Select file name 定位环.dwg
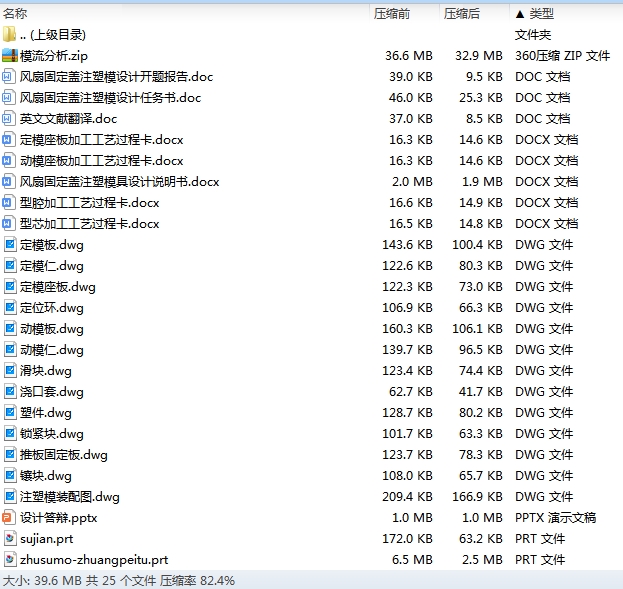The height and width of the screenshot is (589, 623). click(52, 308)
